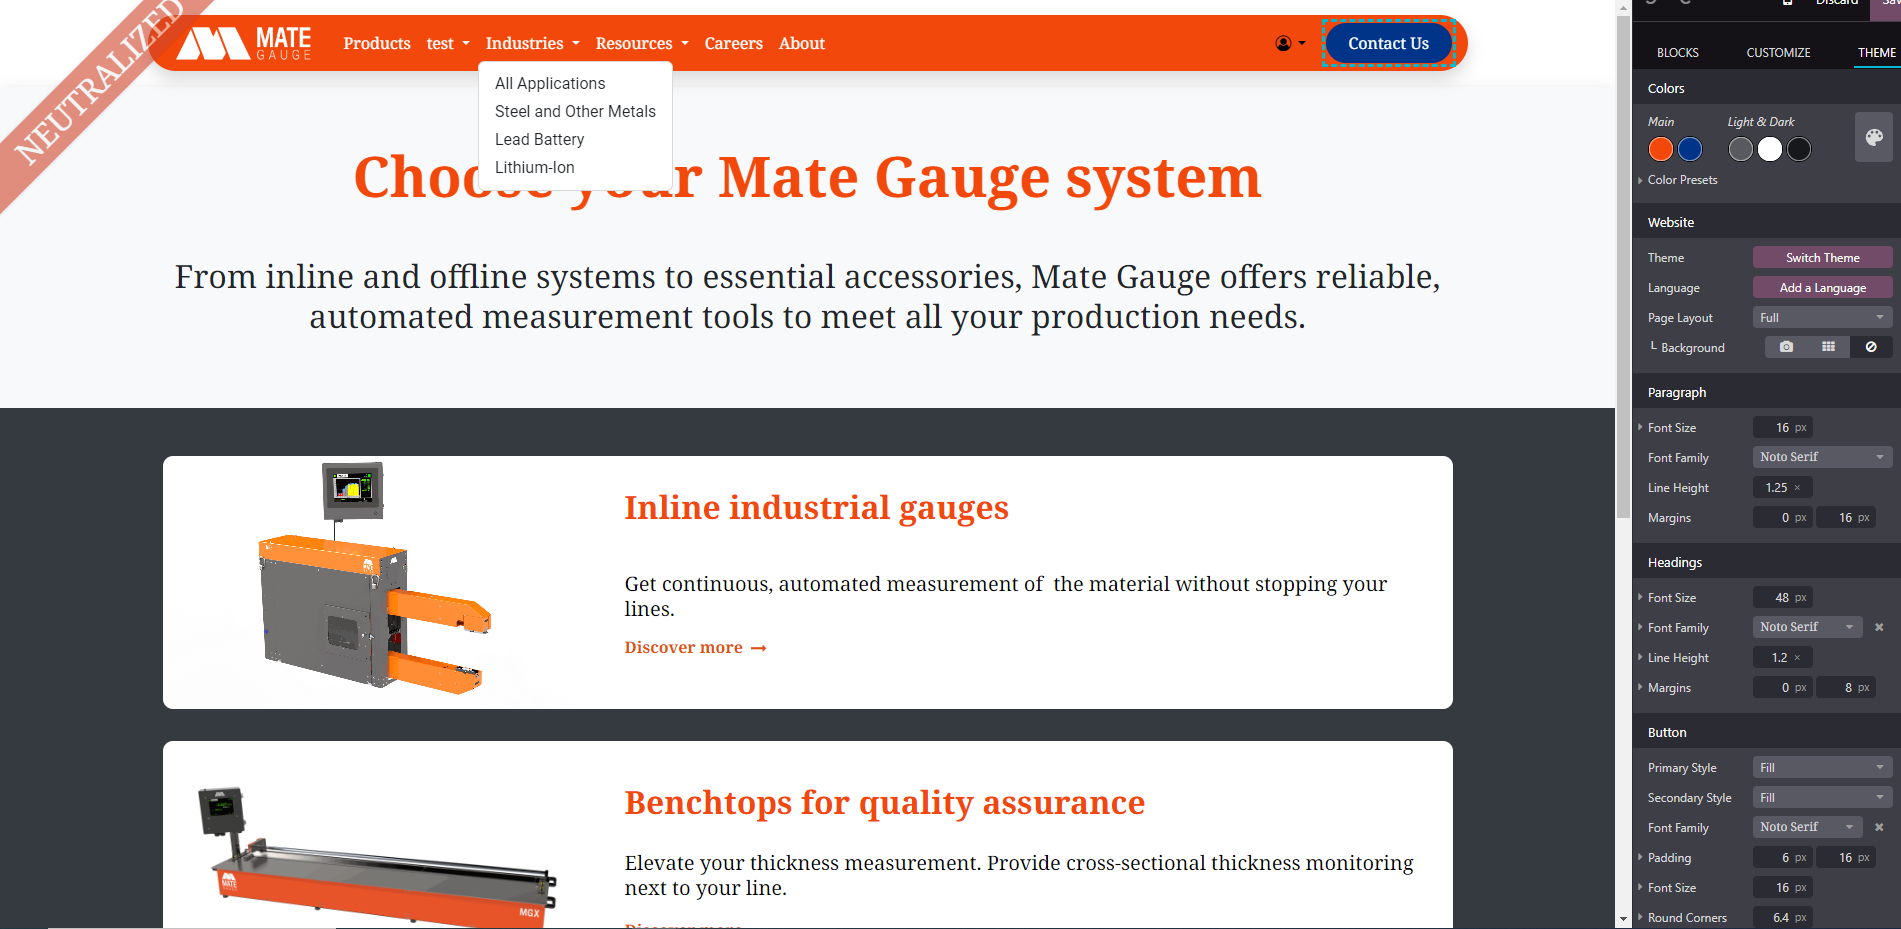The image size is (1901, 929).
Task: Select the camera image background option
Action: (x=1786, y=347)
